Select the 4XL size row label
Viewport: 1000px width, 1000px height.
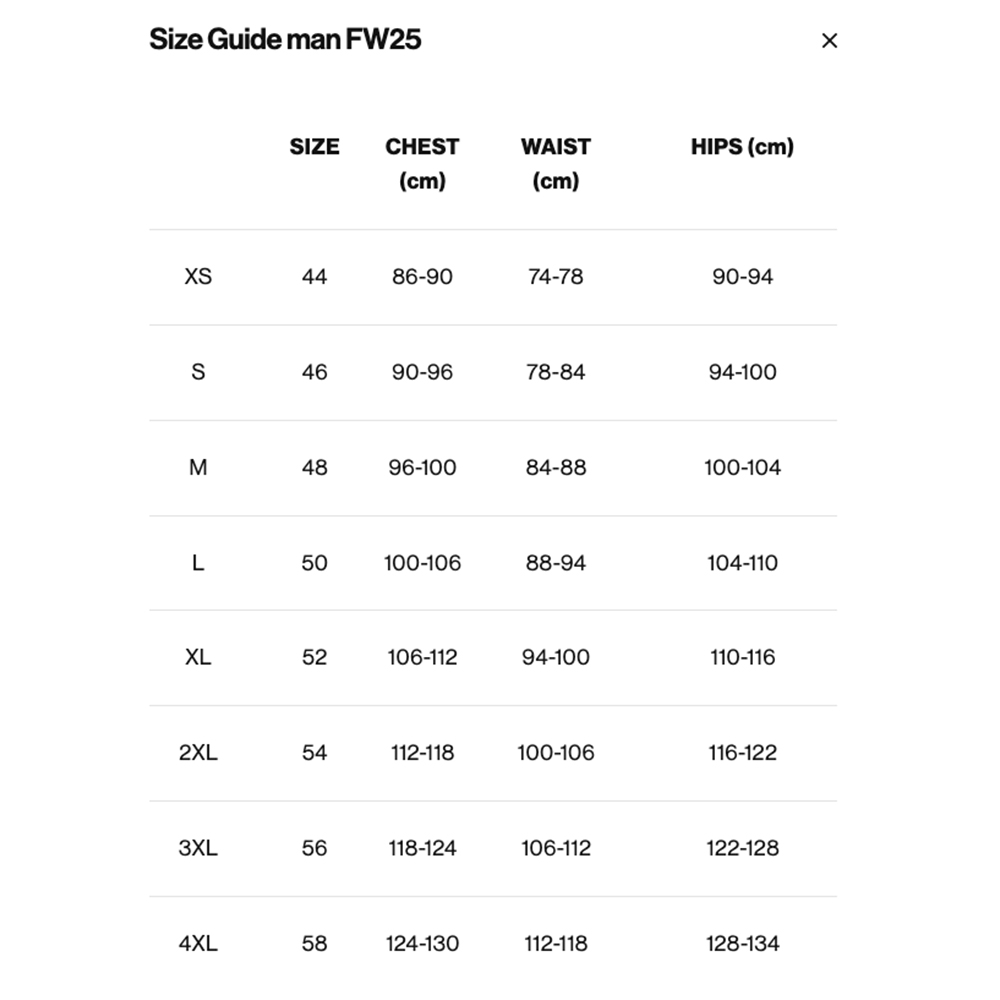198,943
